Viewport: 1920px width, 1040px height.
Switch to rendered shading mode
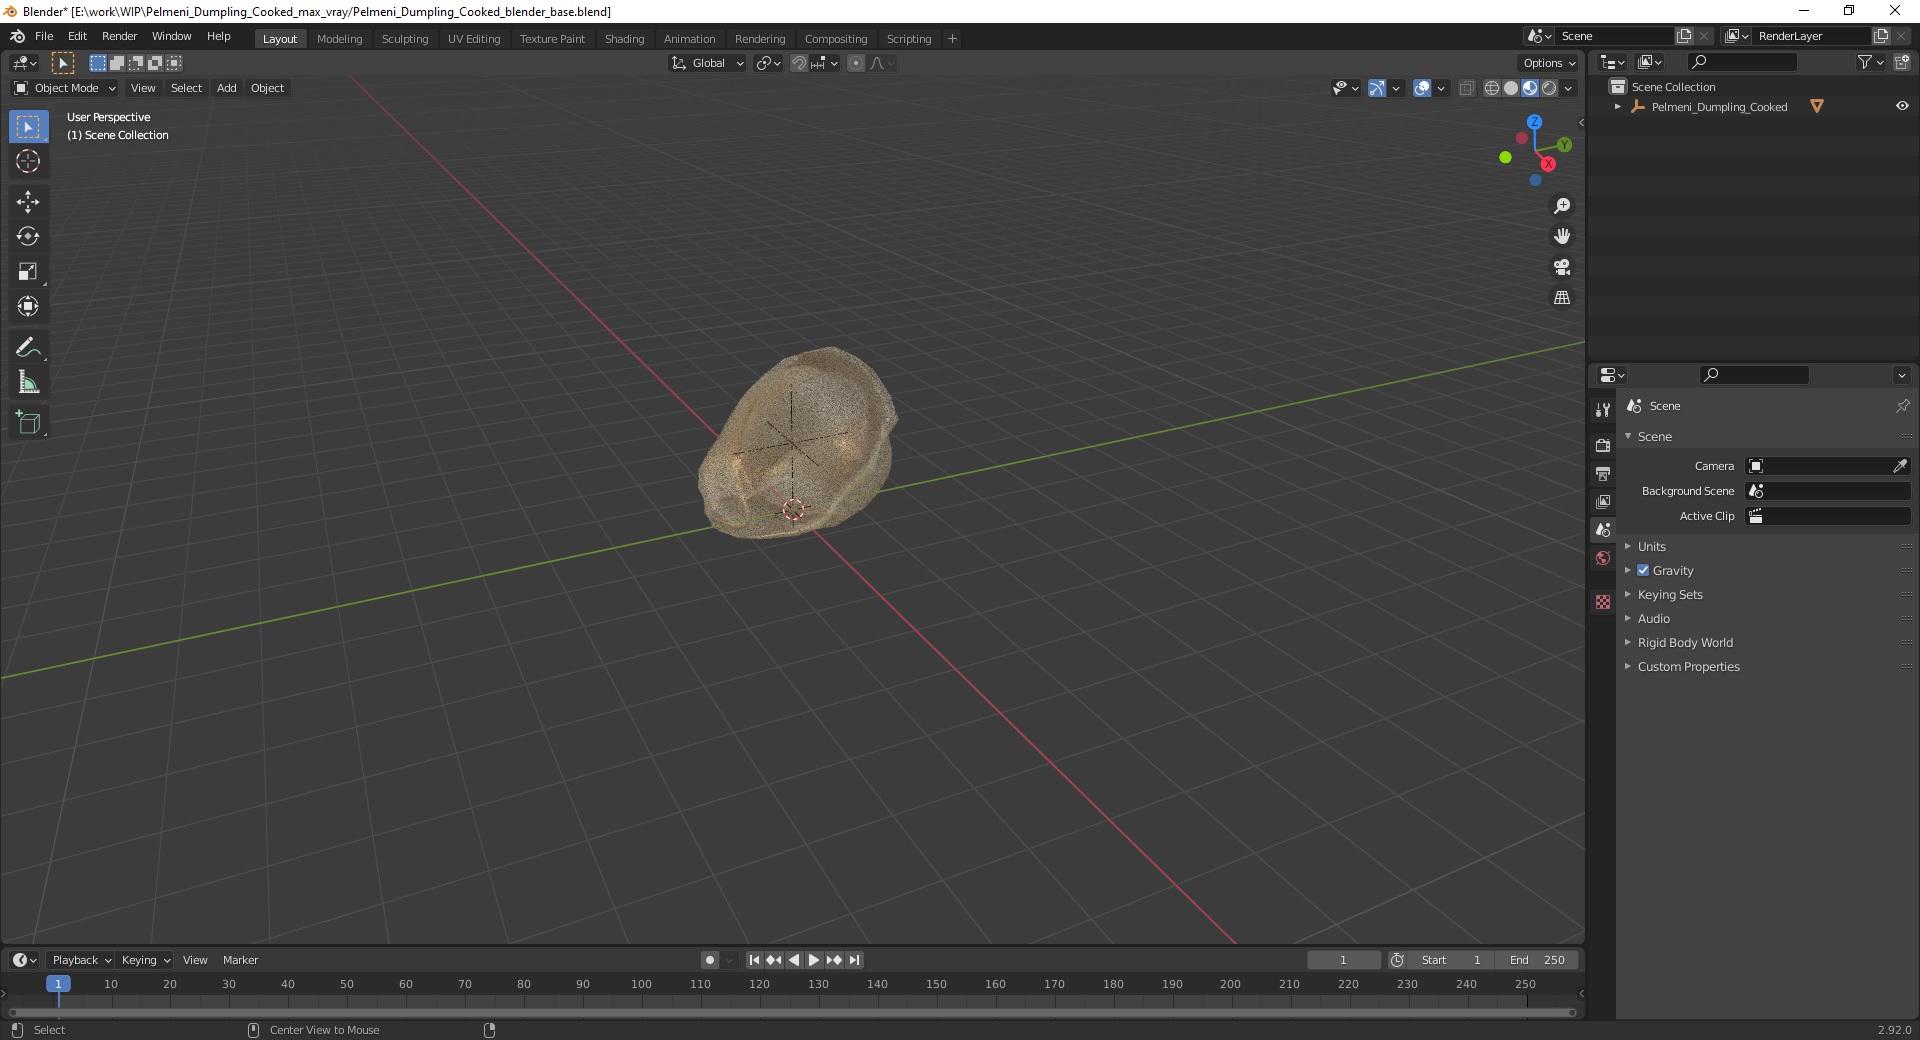pyautogui.click(x=1549, y=88)
